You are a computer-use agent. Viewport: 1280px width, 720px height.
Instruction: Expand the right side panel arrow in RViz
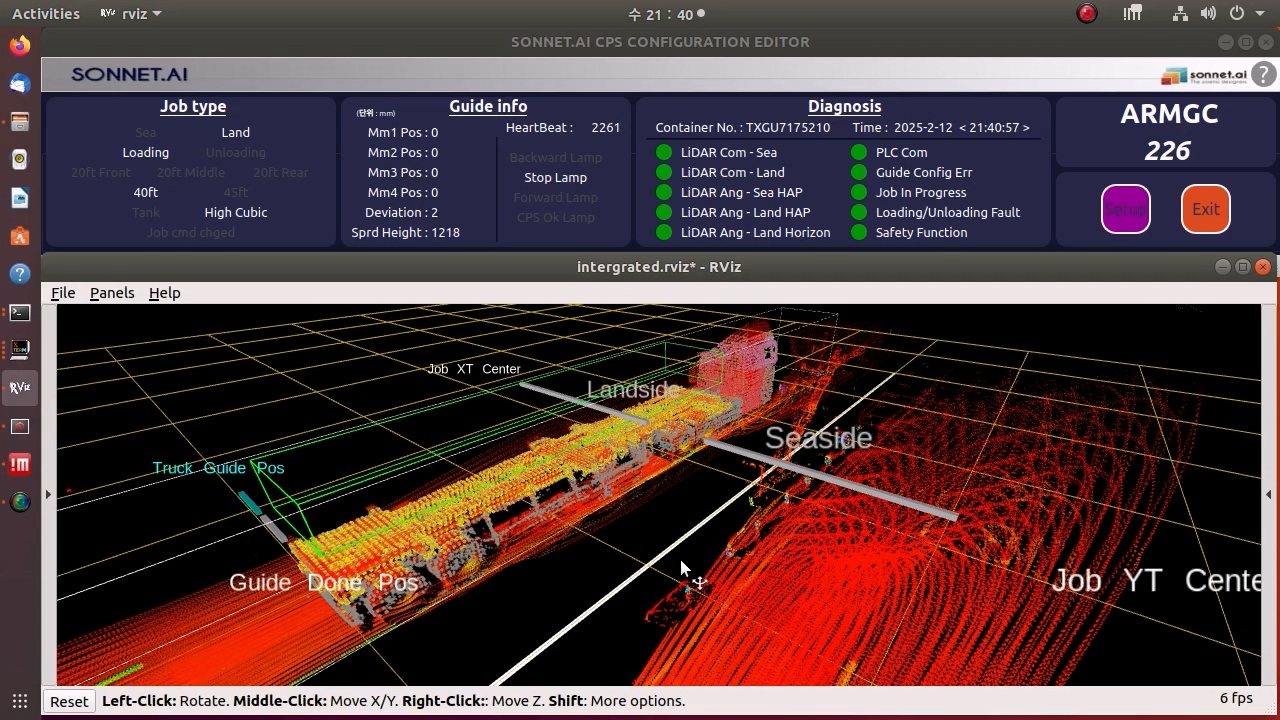1269,495
